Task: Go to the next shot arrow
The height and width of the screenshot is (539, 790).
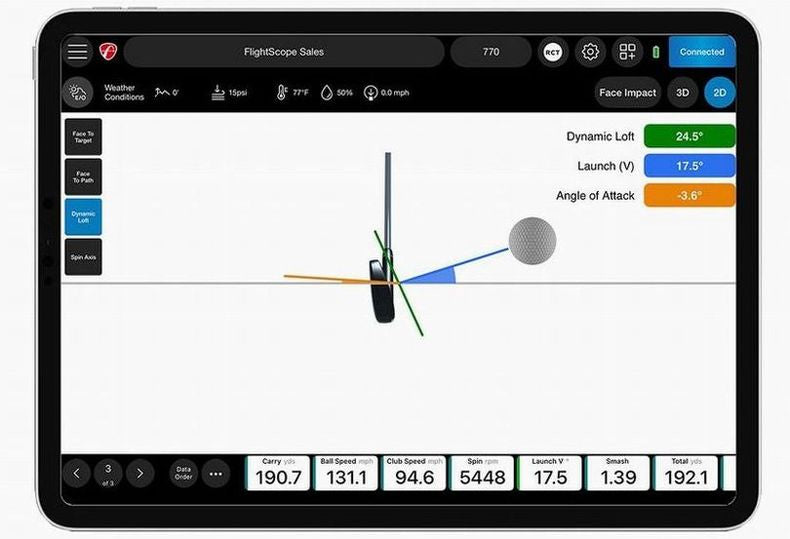Action: click(140, 474)
